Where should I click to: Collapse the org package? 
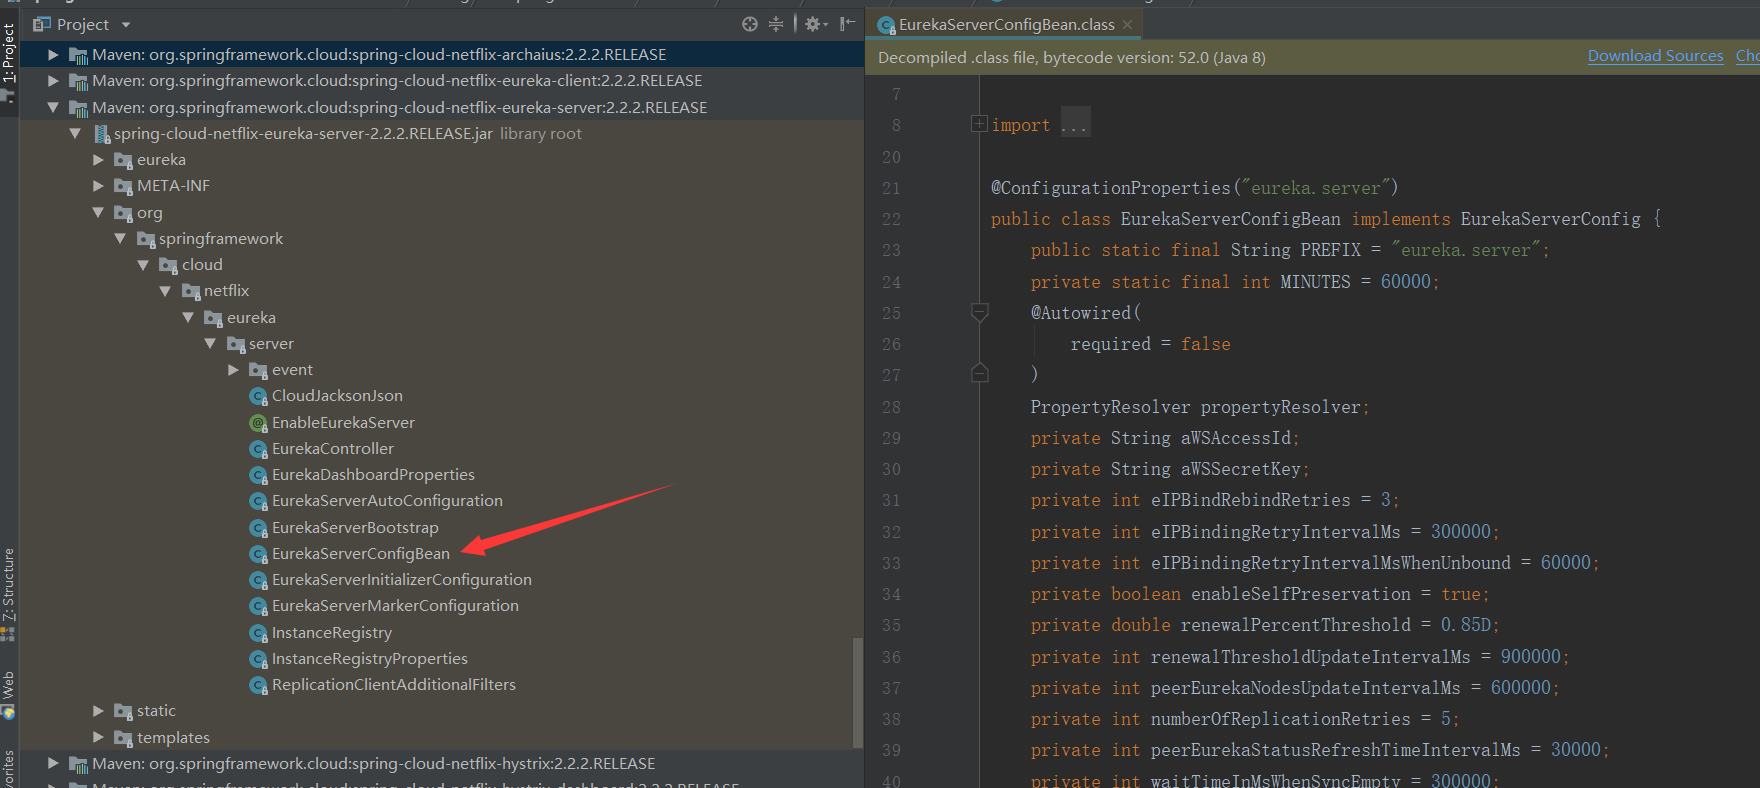tap(98, 212)
